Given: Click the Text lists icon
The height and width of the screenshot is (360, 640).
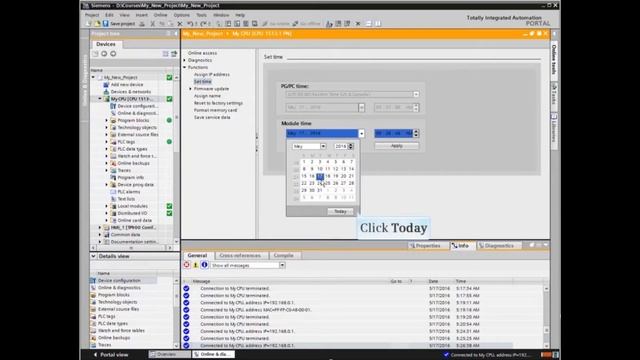Looking at the screenshot, I should [x=113, y=199].
